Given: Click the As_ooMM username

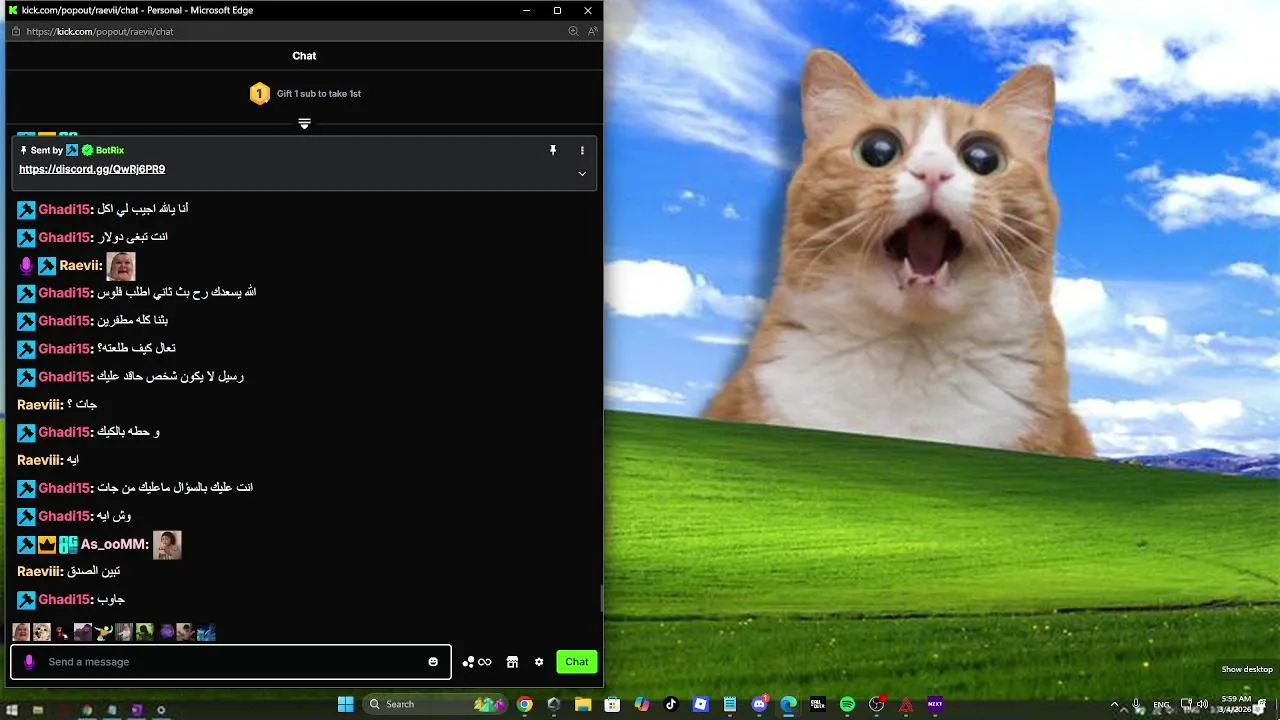Looking at the screenshot, I should pyautogui.click(x=114, y=544).
